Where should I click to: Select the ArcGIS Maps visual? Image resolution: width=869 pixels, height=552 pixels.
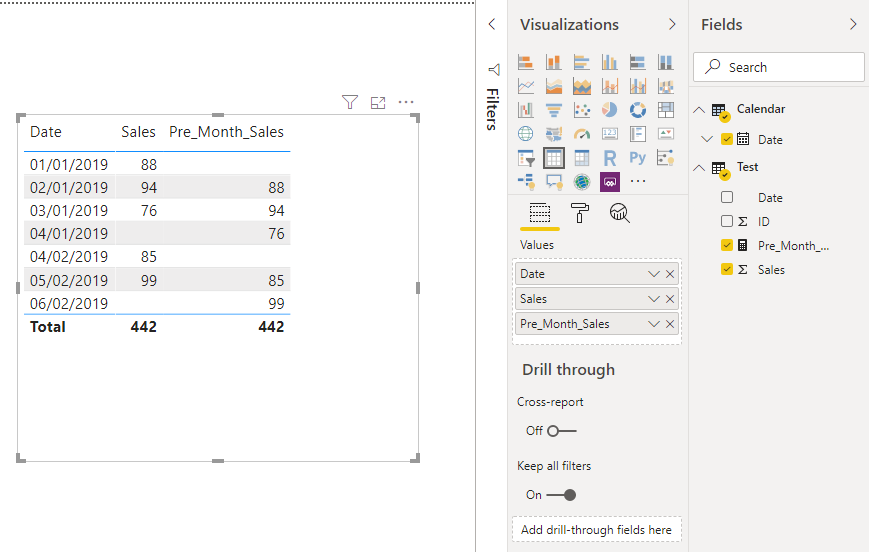click(581, 181)
